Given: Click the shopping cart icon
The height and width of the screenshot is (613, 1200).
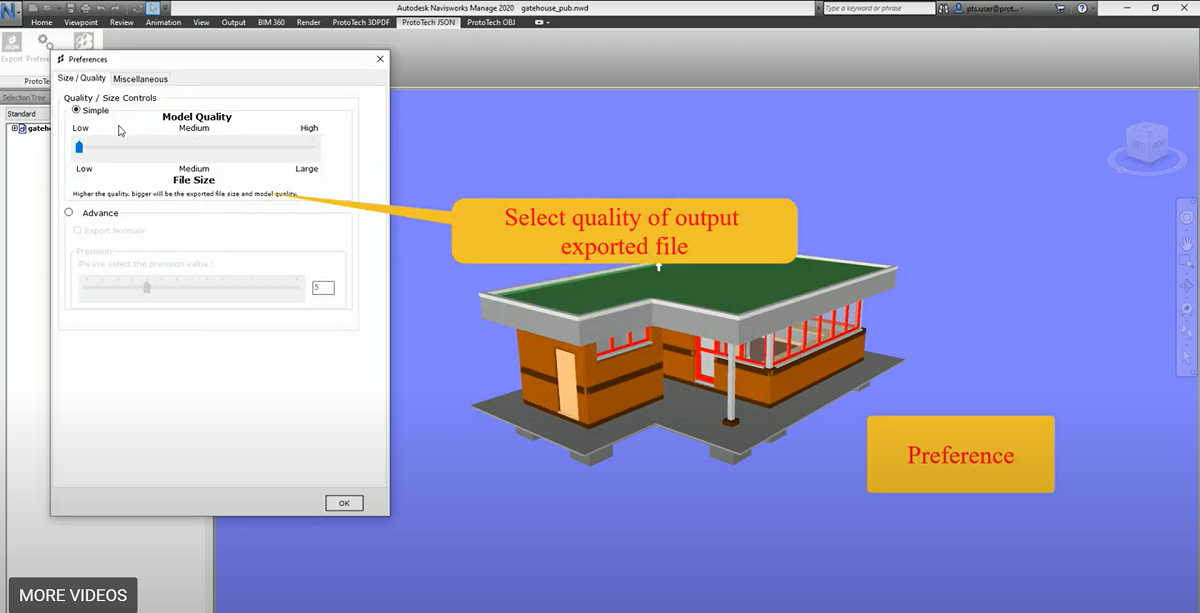Looking at the screenshot, I should click(x=1059, y=8).
